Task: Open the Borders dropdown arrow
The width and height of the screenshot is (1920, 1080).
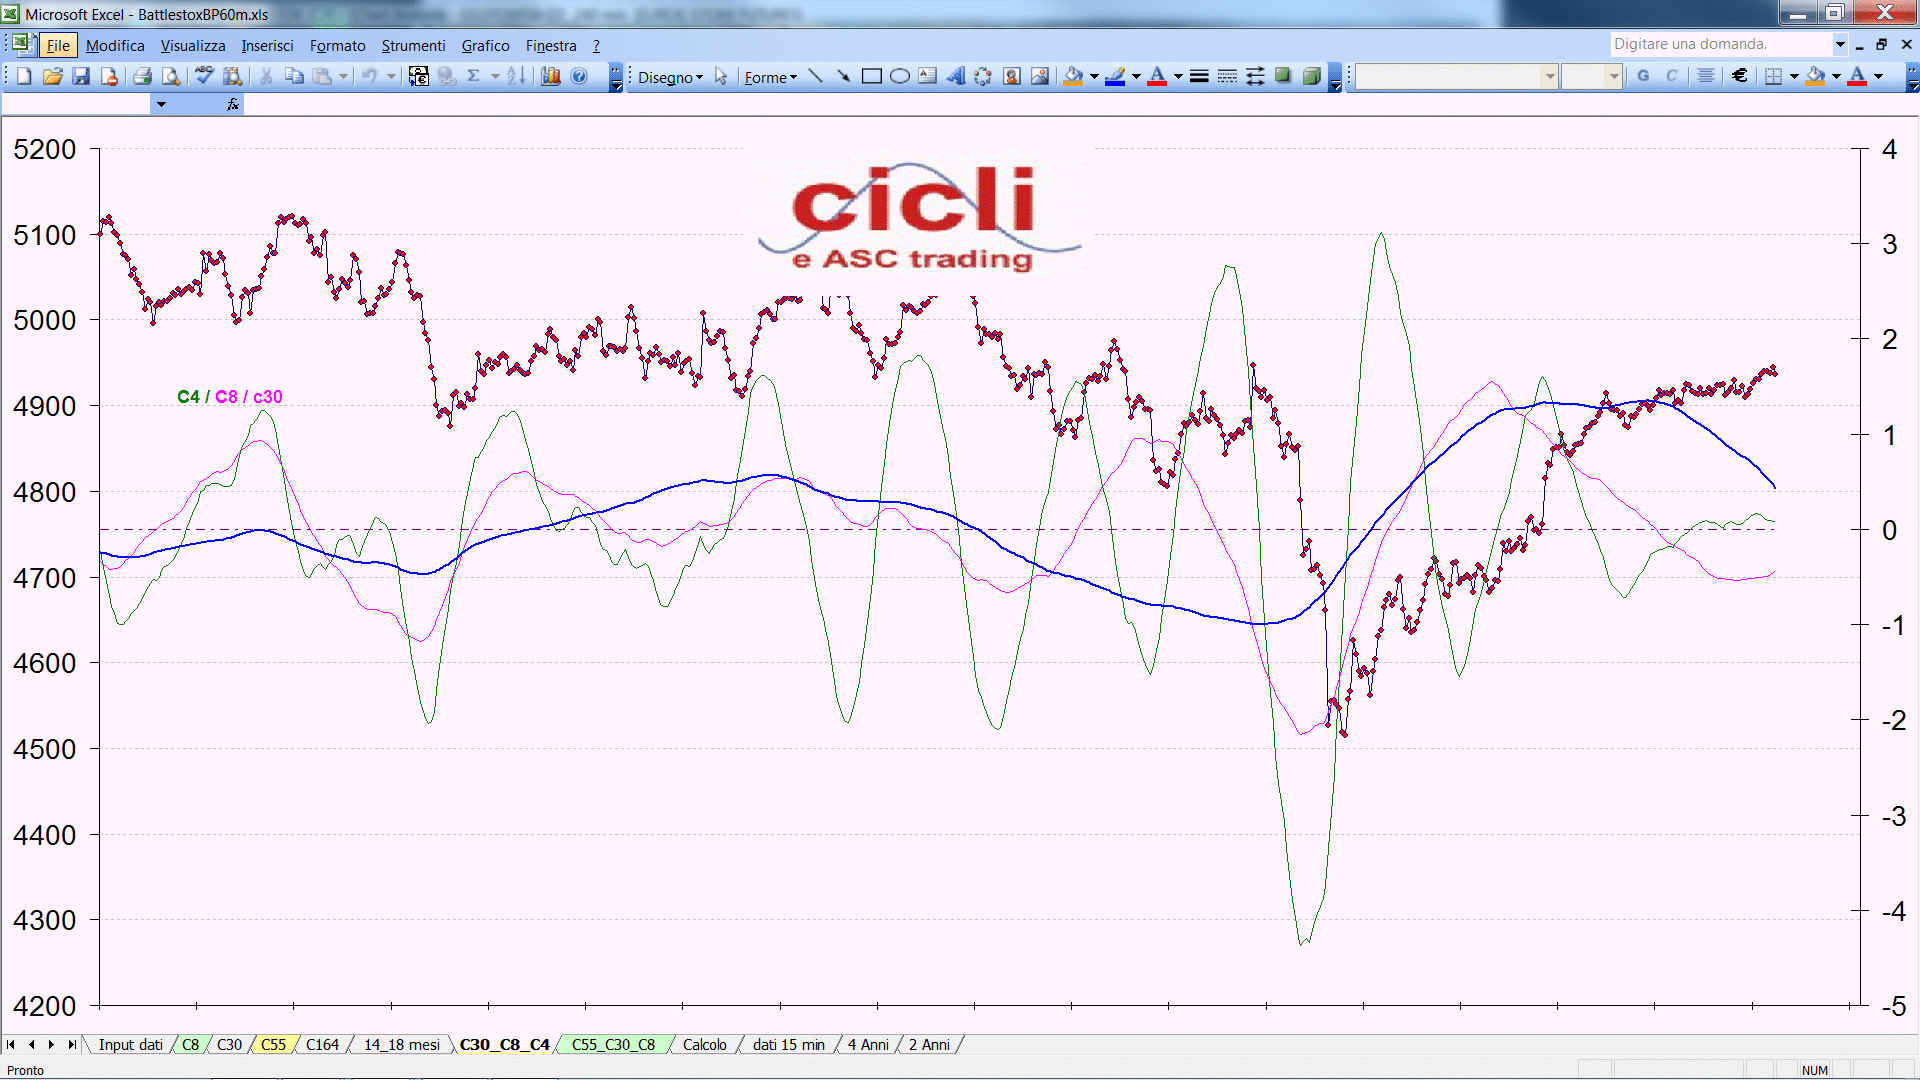Action: coord(1794,76)
